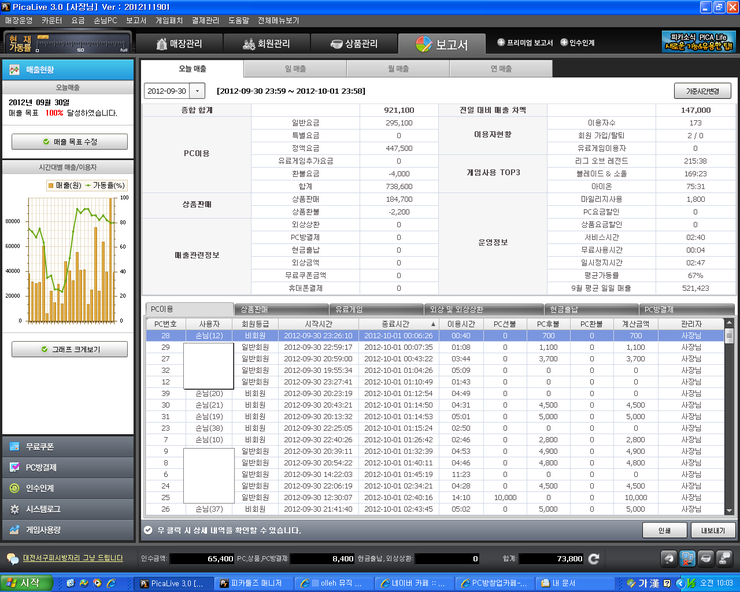740x592 pixels.
Task: Sort by the 이용시간 column header
Action: click(x=461, y=324)
